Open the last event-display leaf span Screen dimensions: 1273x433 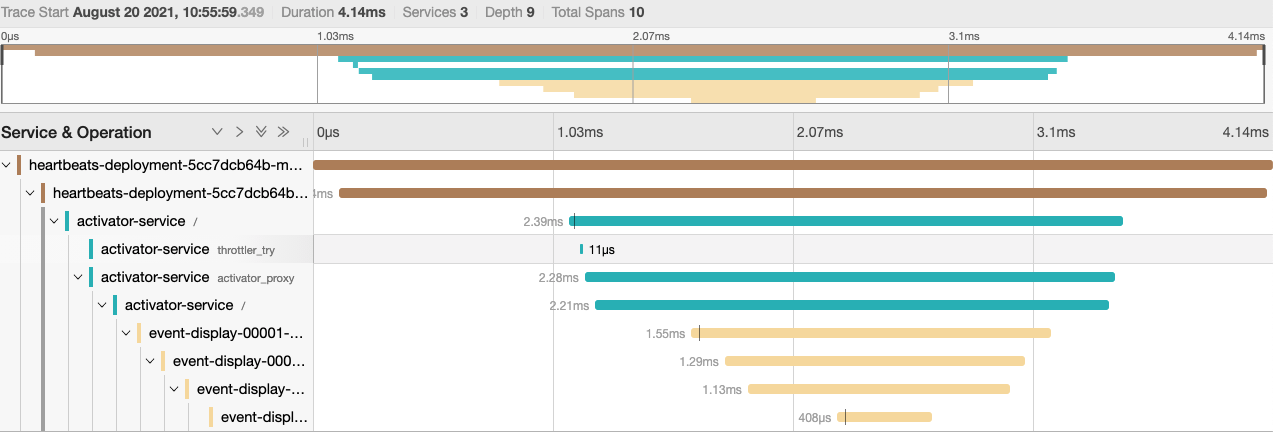(263, 417)
